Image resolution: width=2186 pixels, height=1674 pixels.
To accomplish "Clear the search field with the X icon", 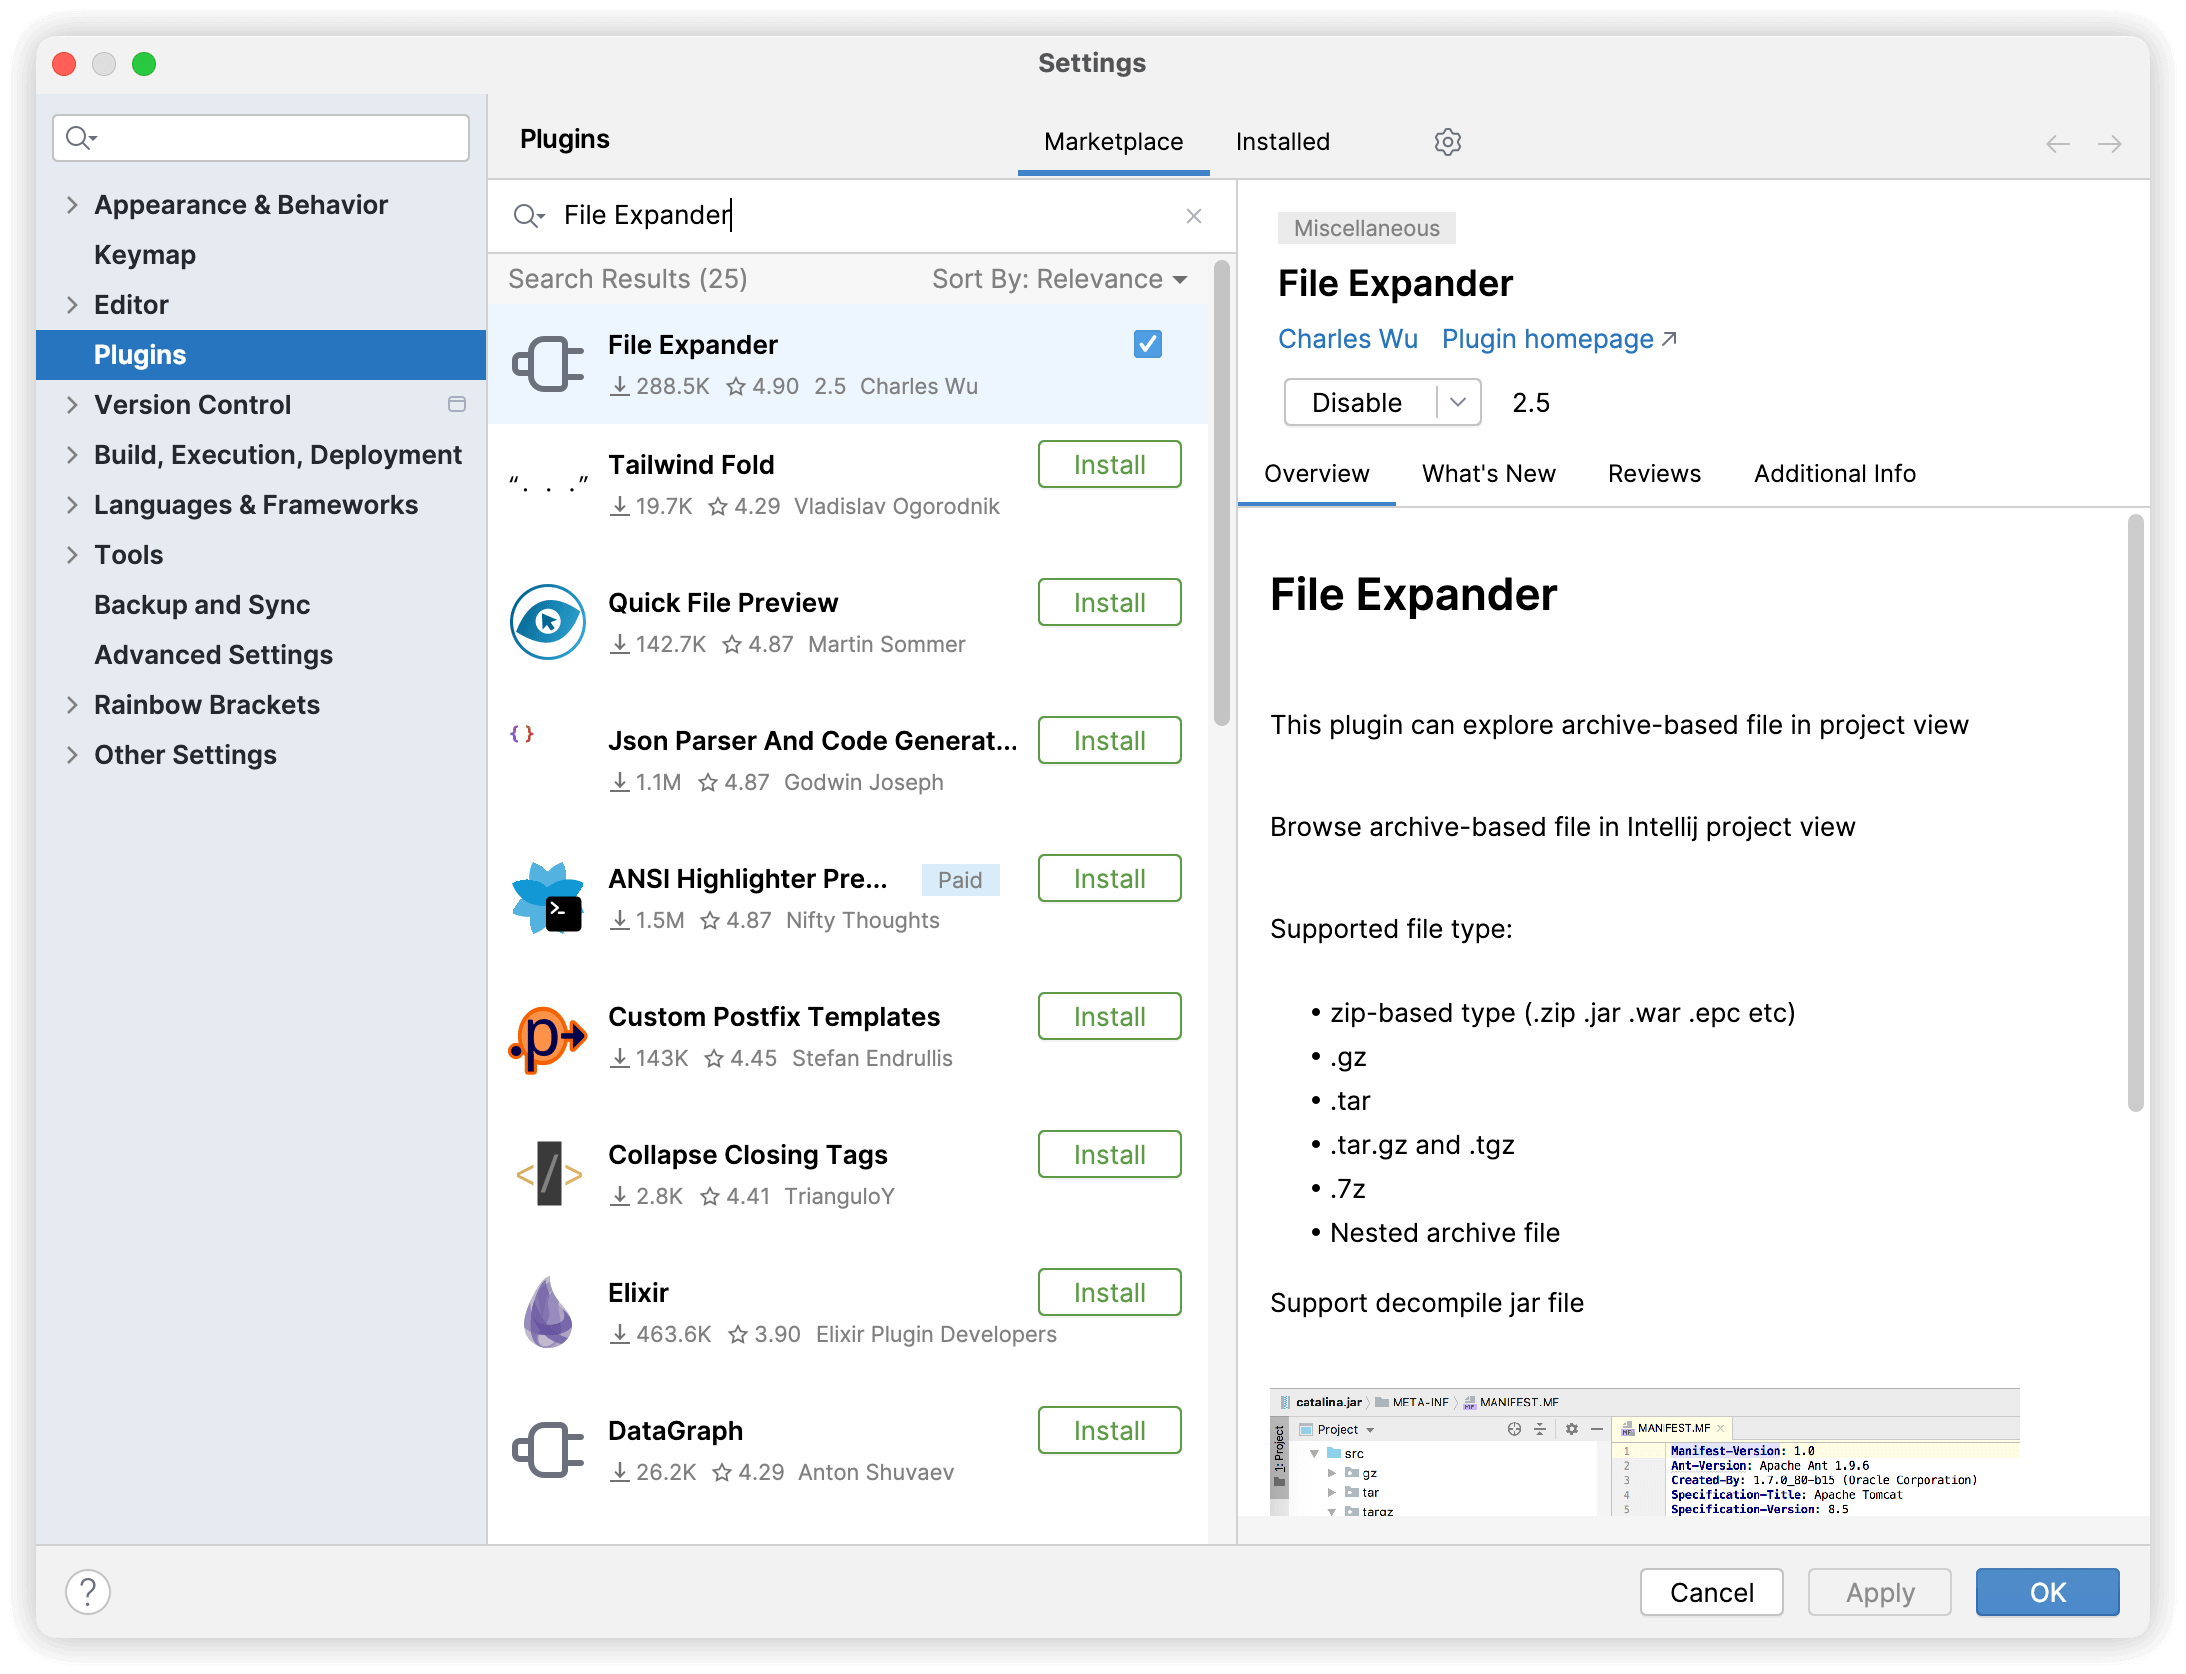I will (x=1193, y=216).
